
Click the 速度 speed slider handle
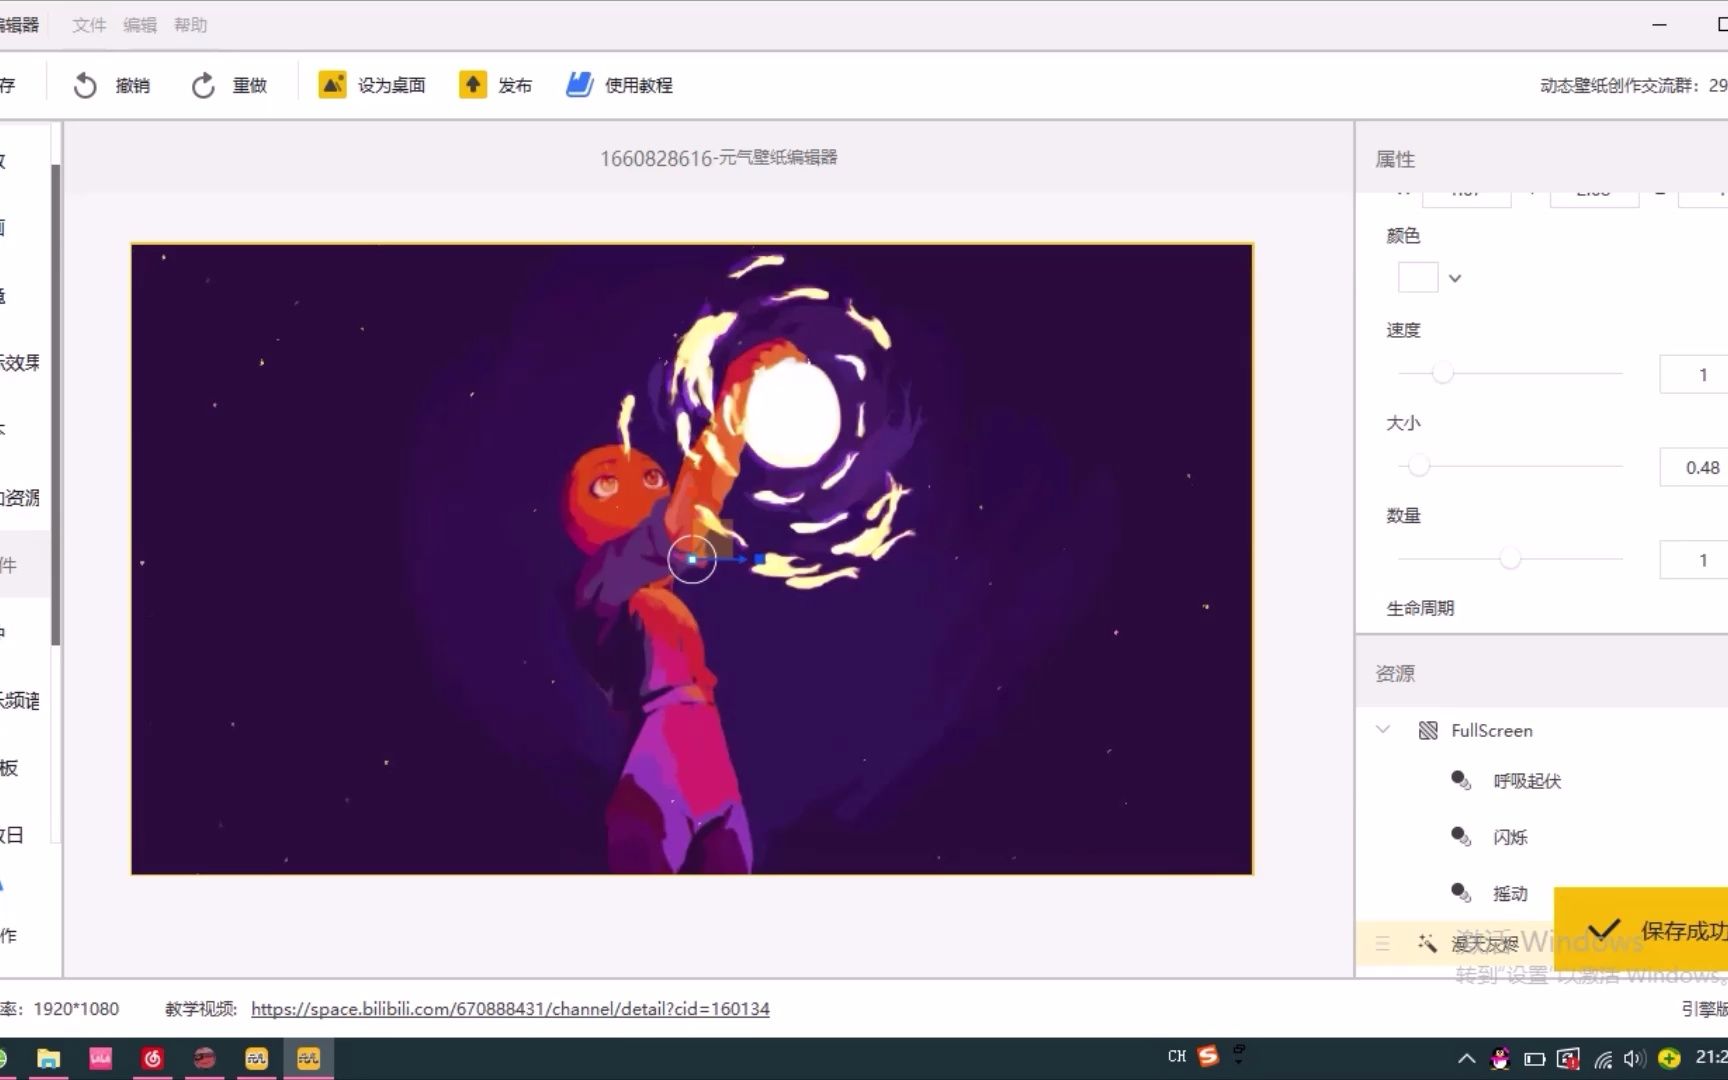(1442, 373)
